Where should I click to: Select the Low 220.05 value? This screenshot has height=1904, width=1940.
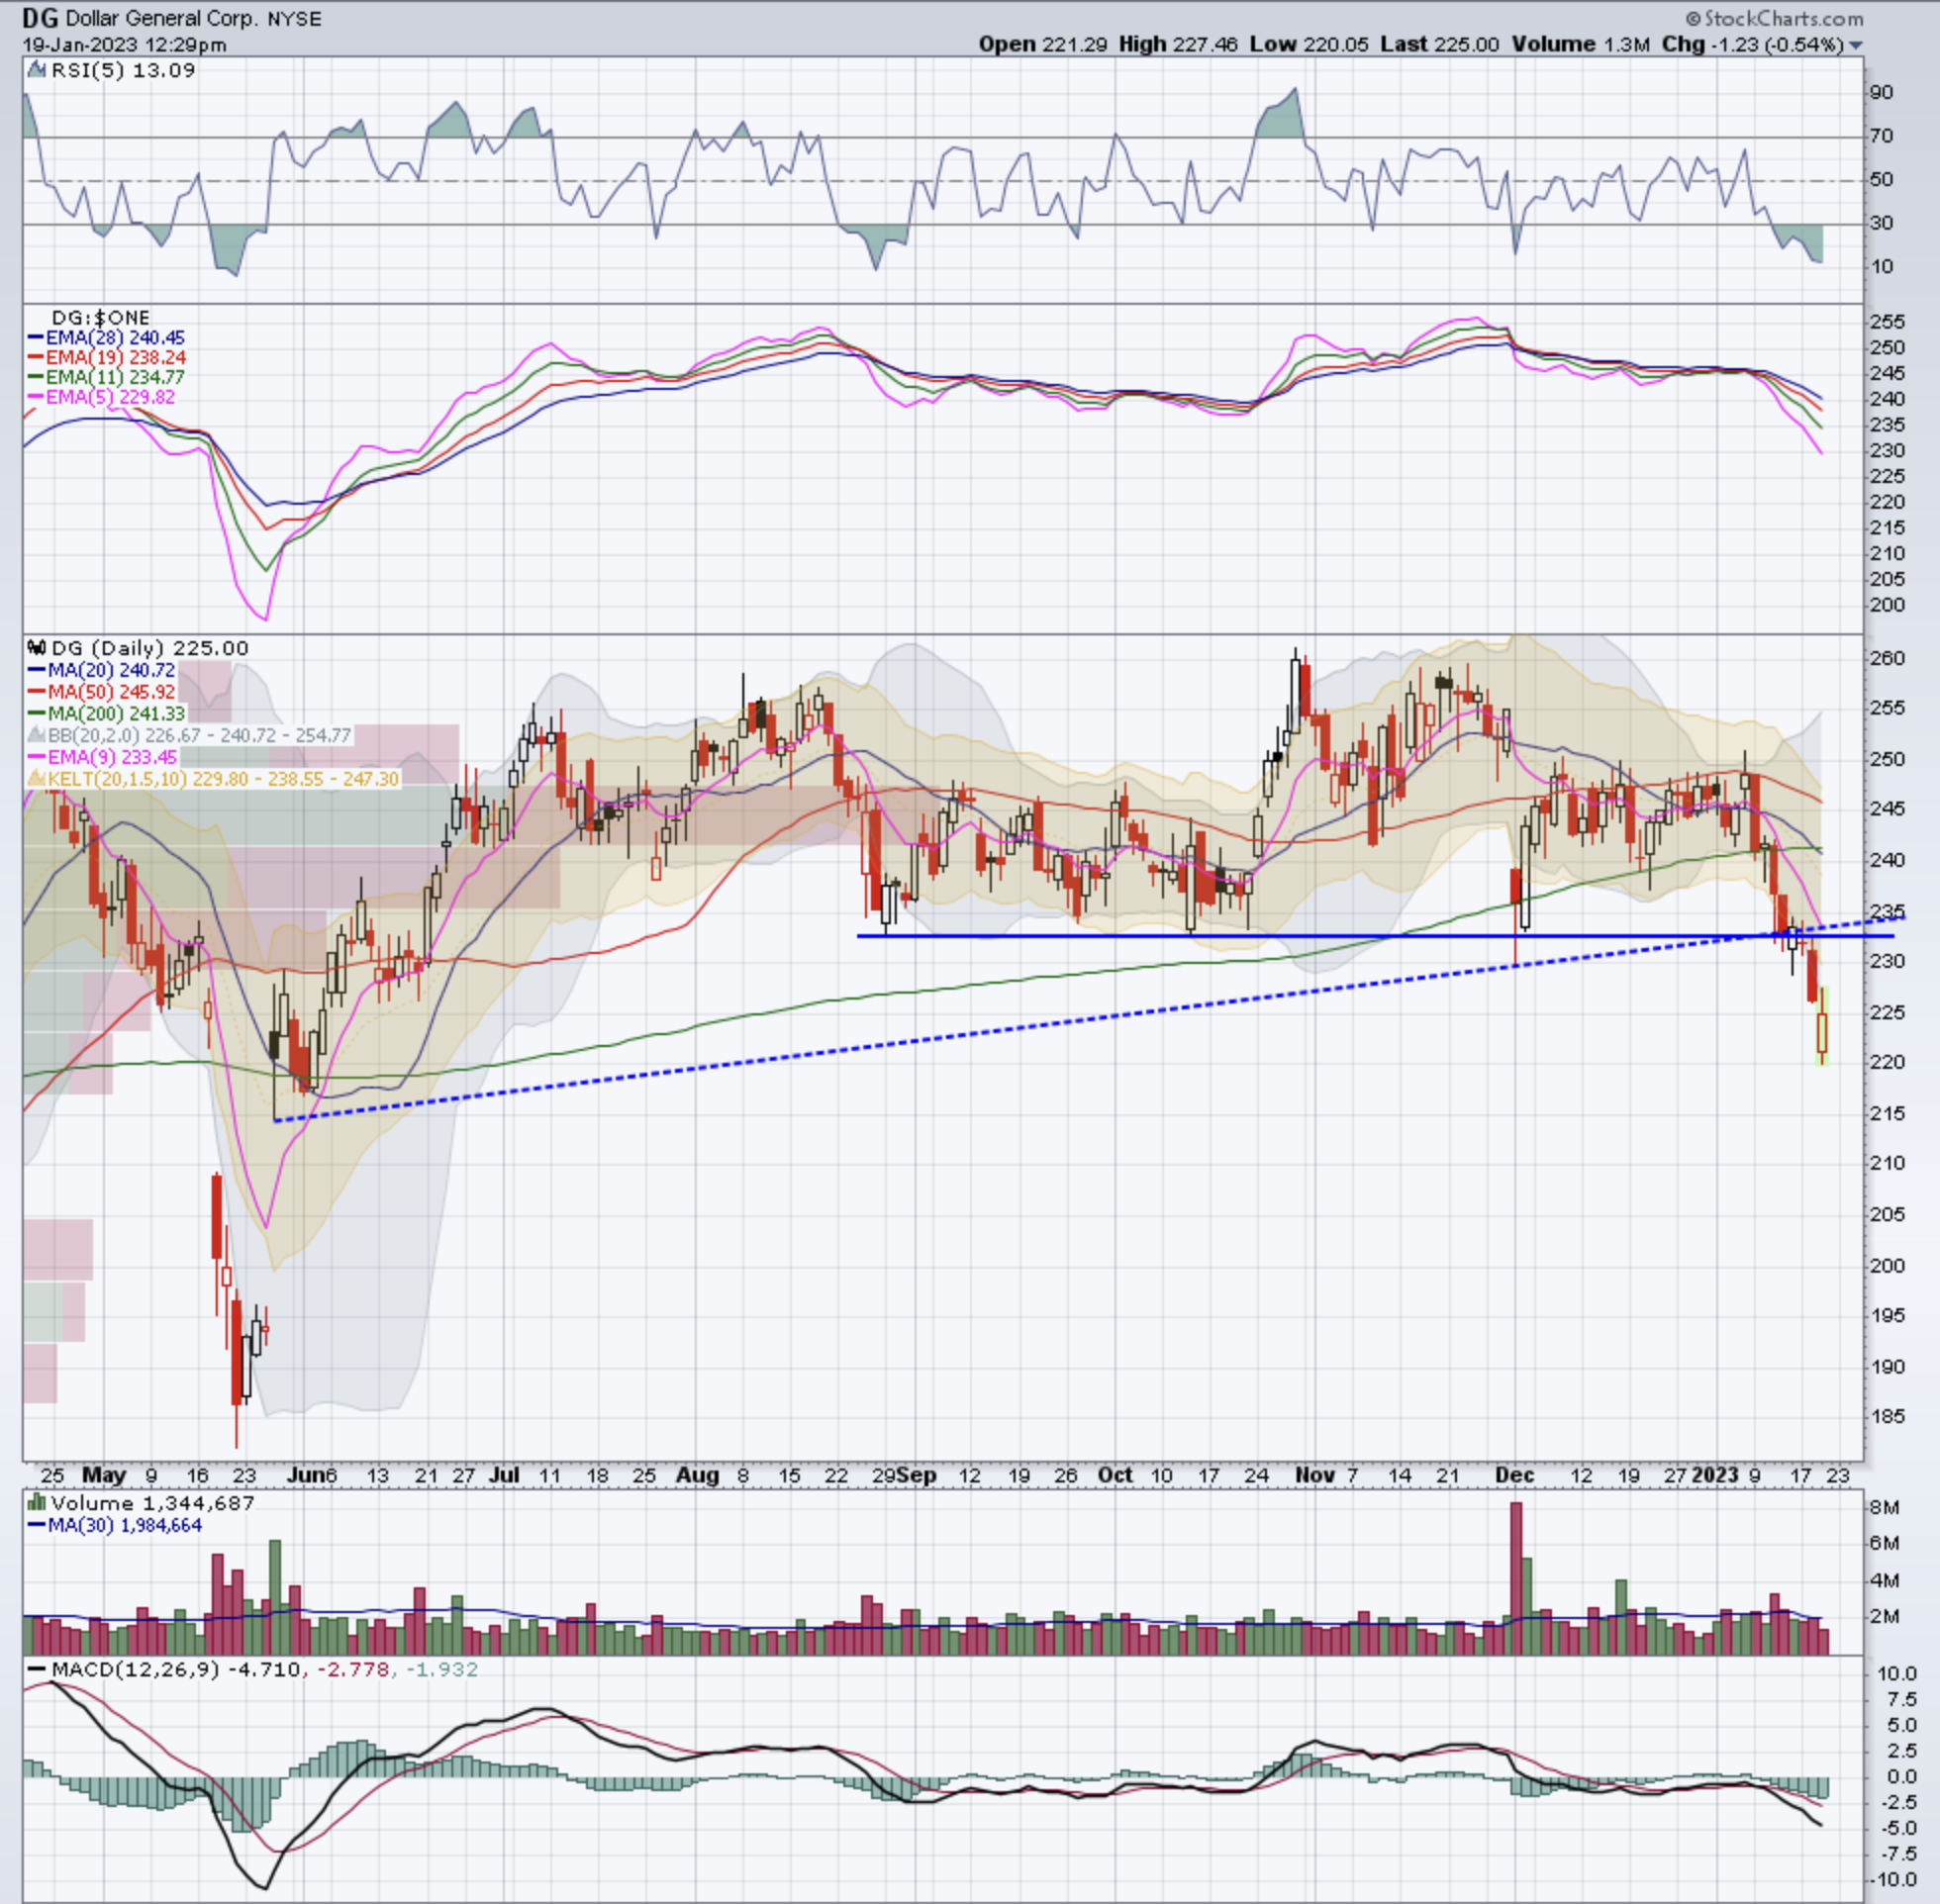1309,44
